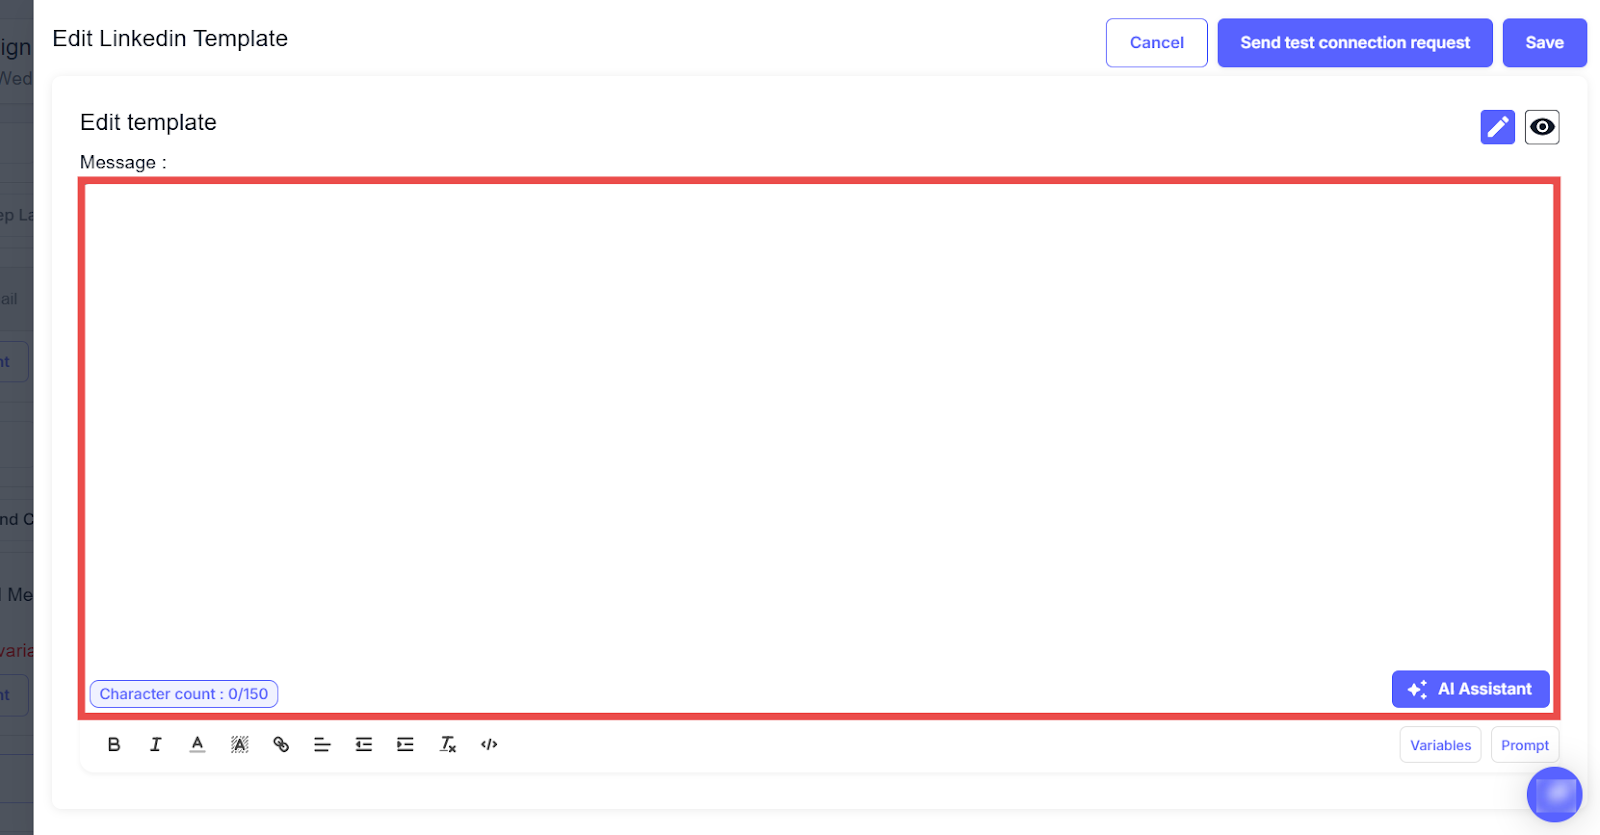Toggle italic text formatting
This screenshot has height=835, width=1600.
[155, 745]
